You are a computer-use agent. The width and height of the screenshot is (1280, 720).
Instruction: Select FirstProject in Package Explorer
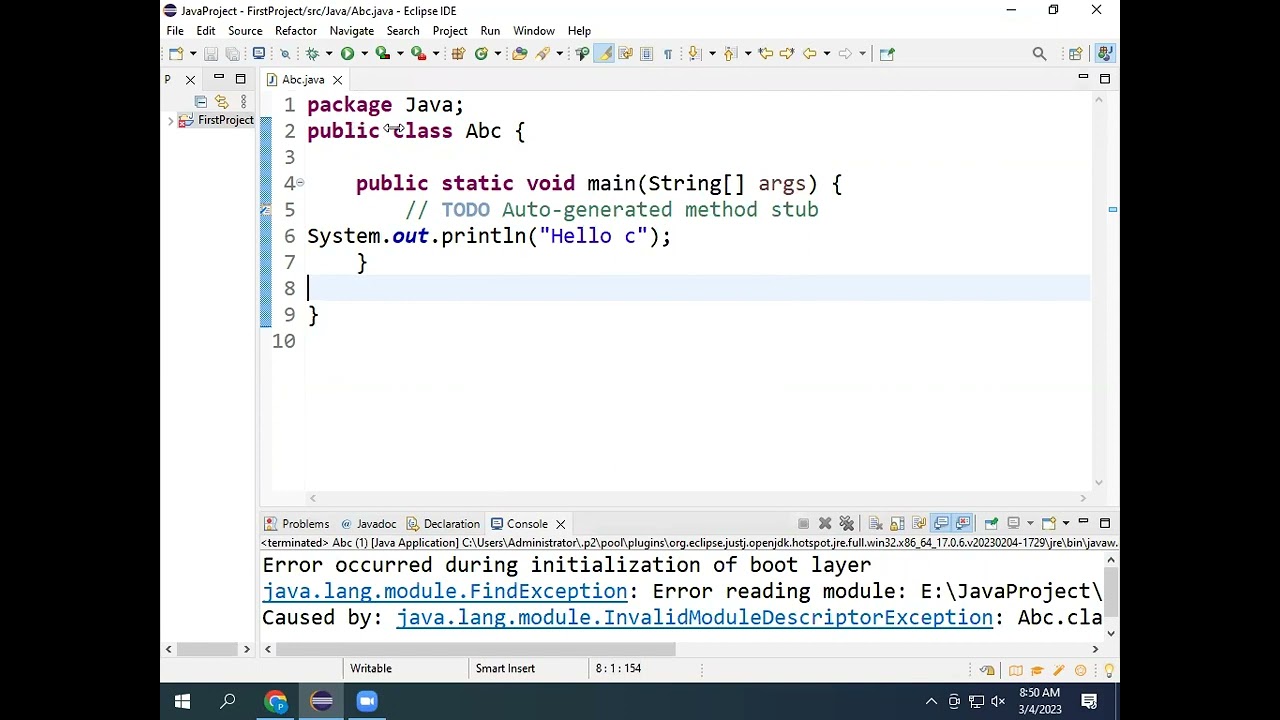225,120
